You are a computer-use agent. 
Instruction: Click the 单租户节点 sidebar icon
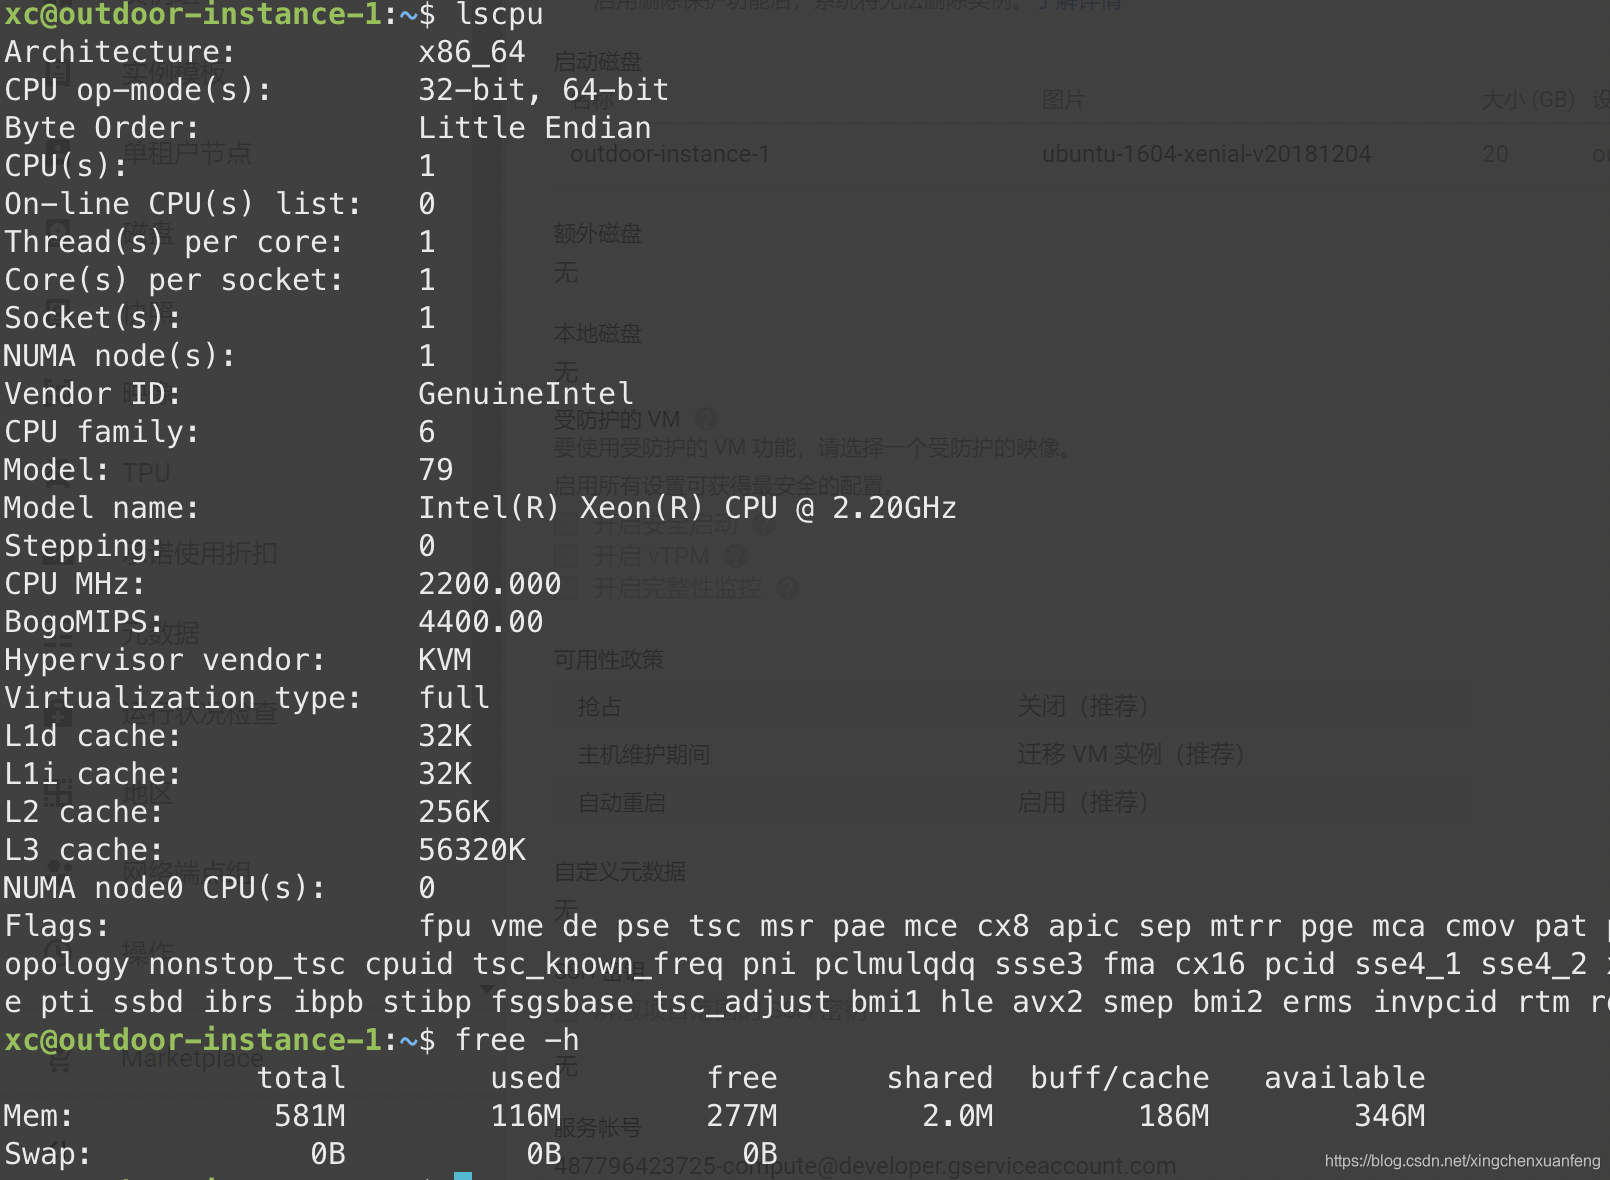[x=57, y=153]
